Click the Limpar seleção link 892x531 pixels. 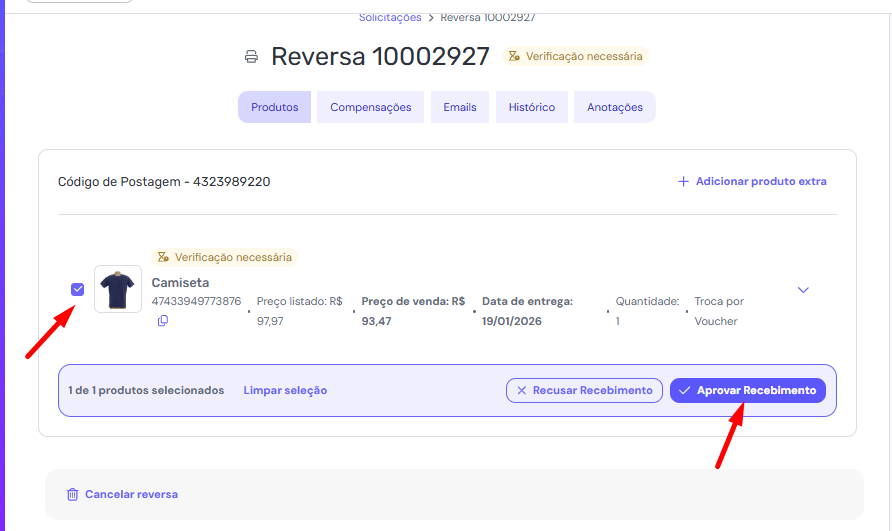tap(285, 391)
